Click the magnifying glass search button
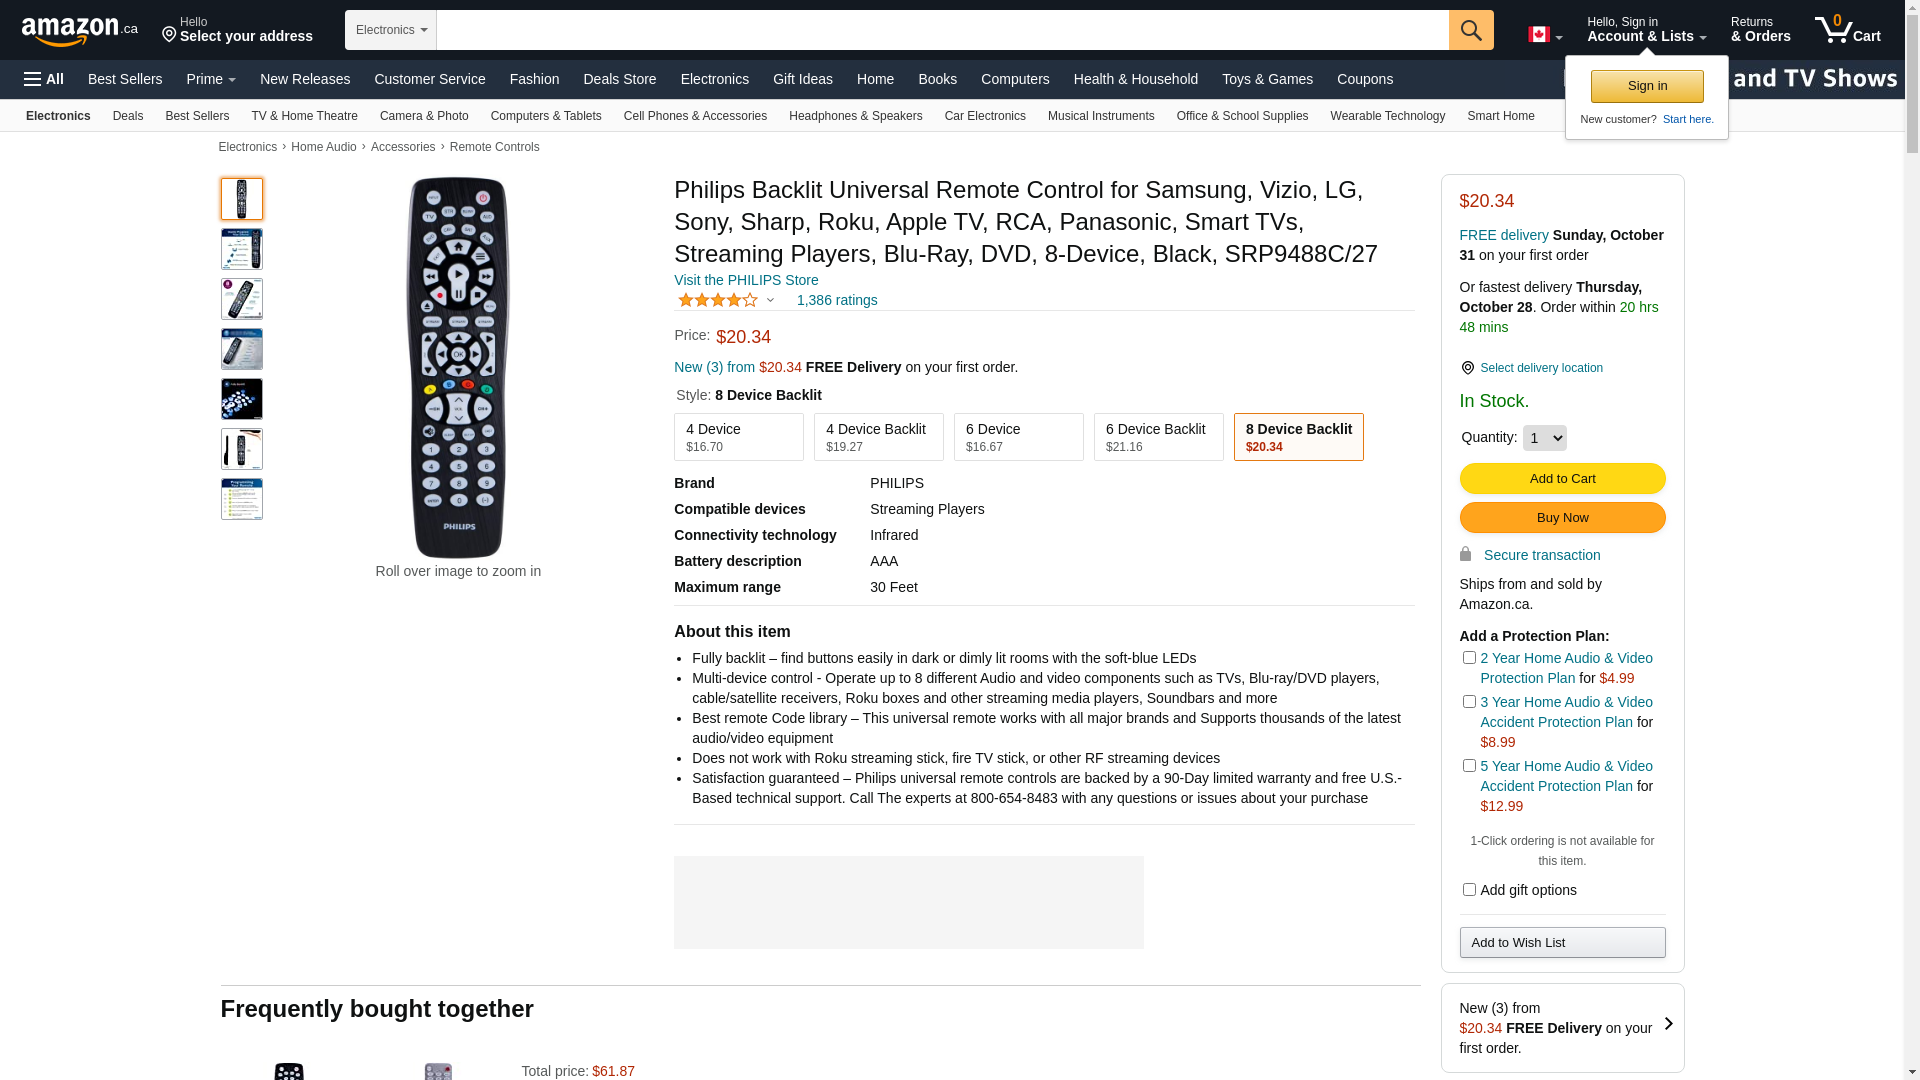Image resolution: width=1920 pixels, height=1080 pixels. tap(1470, 30)
